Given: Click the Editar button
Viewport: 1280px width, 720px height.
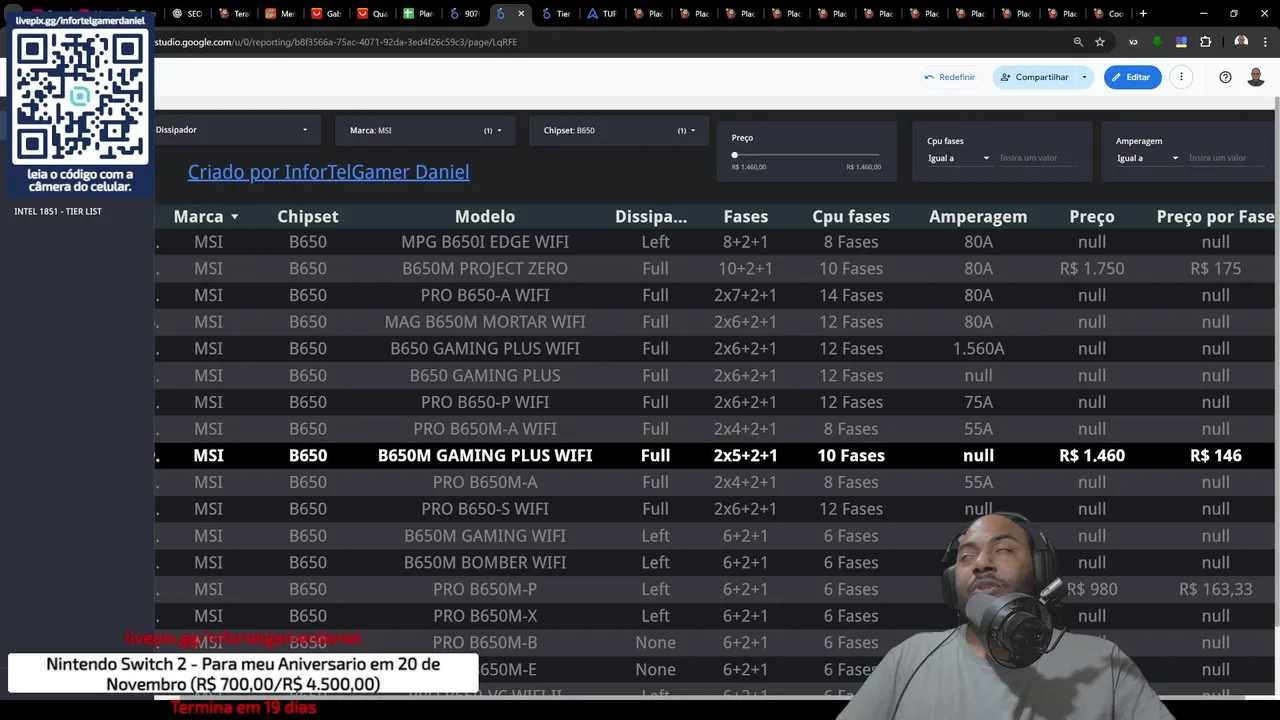Looking at the screenshot, I should tap(1132, 77).
